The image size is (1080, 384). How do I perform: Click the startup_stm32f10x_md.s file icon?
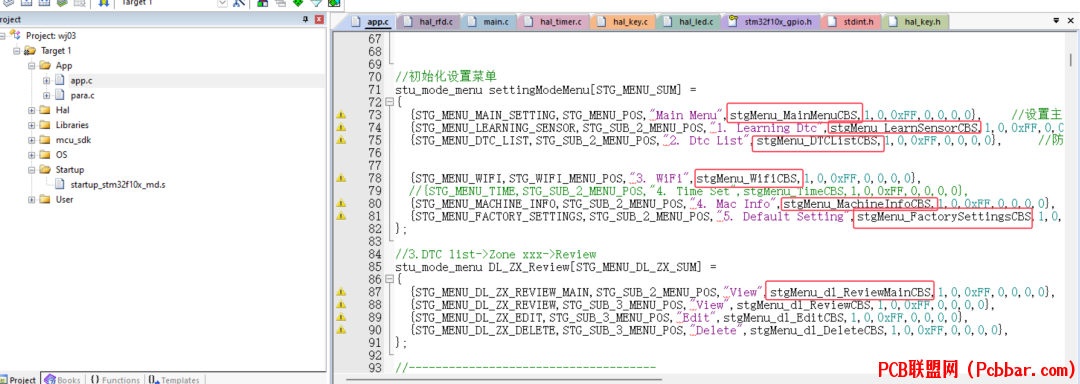(60, 184)
